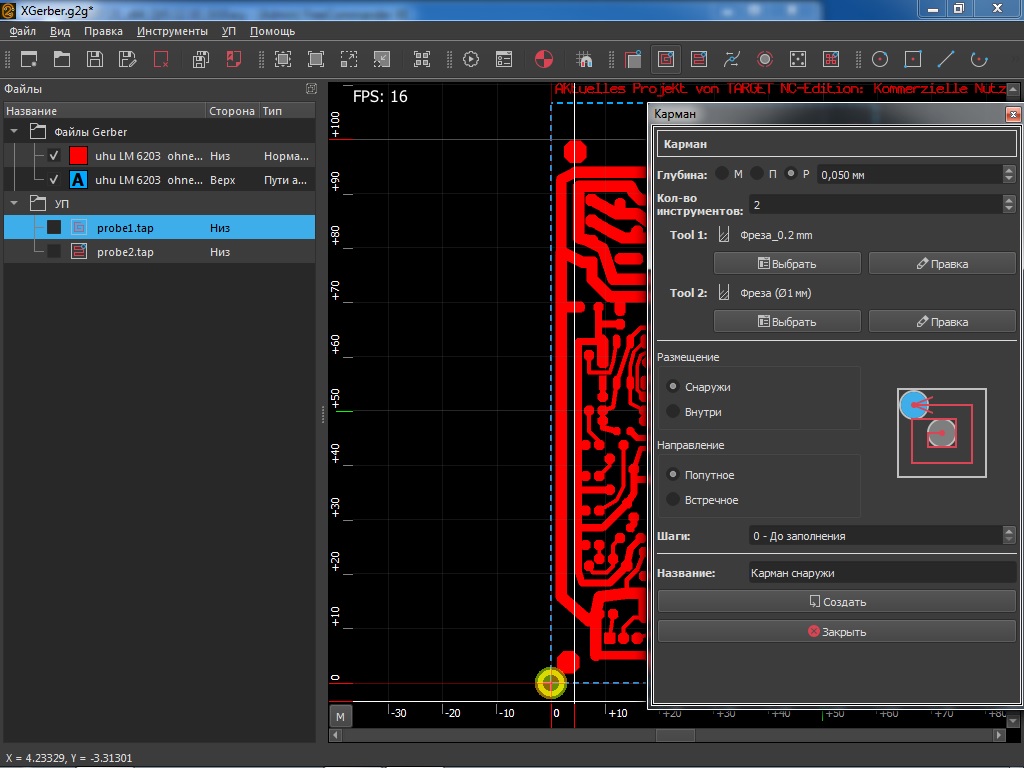Click the Zoom in dashed-frame arrow icon
This screenshot has width=1024, height=768.
[x=349, y=59]
